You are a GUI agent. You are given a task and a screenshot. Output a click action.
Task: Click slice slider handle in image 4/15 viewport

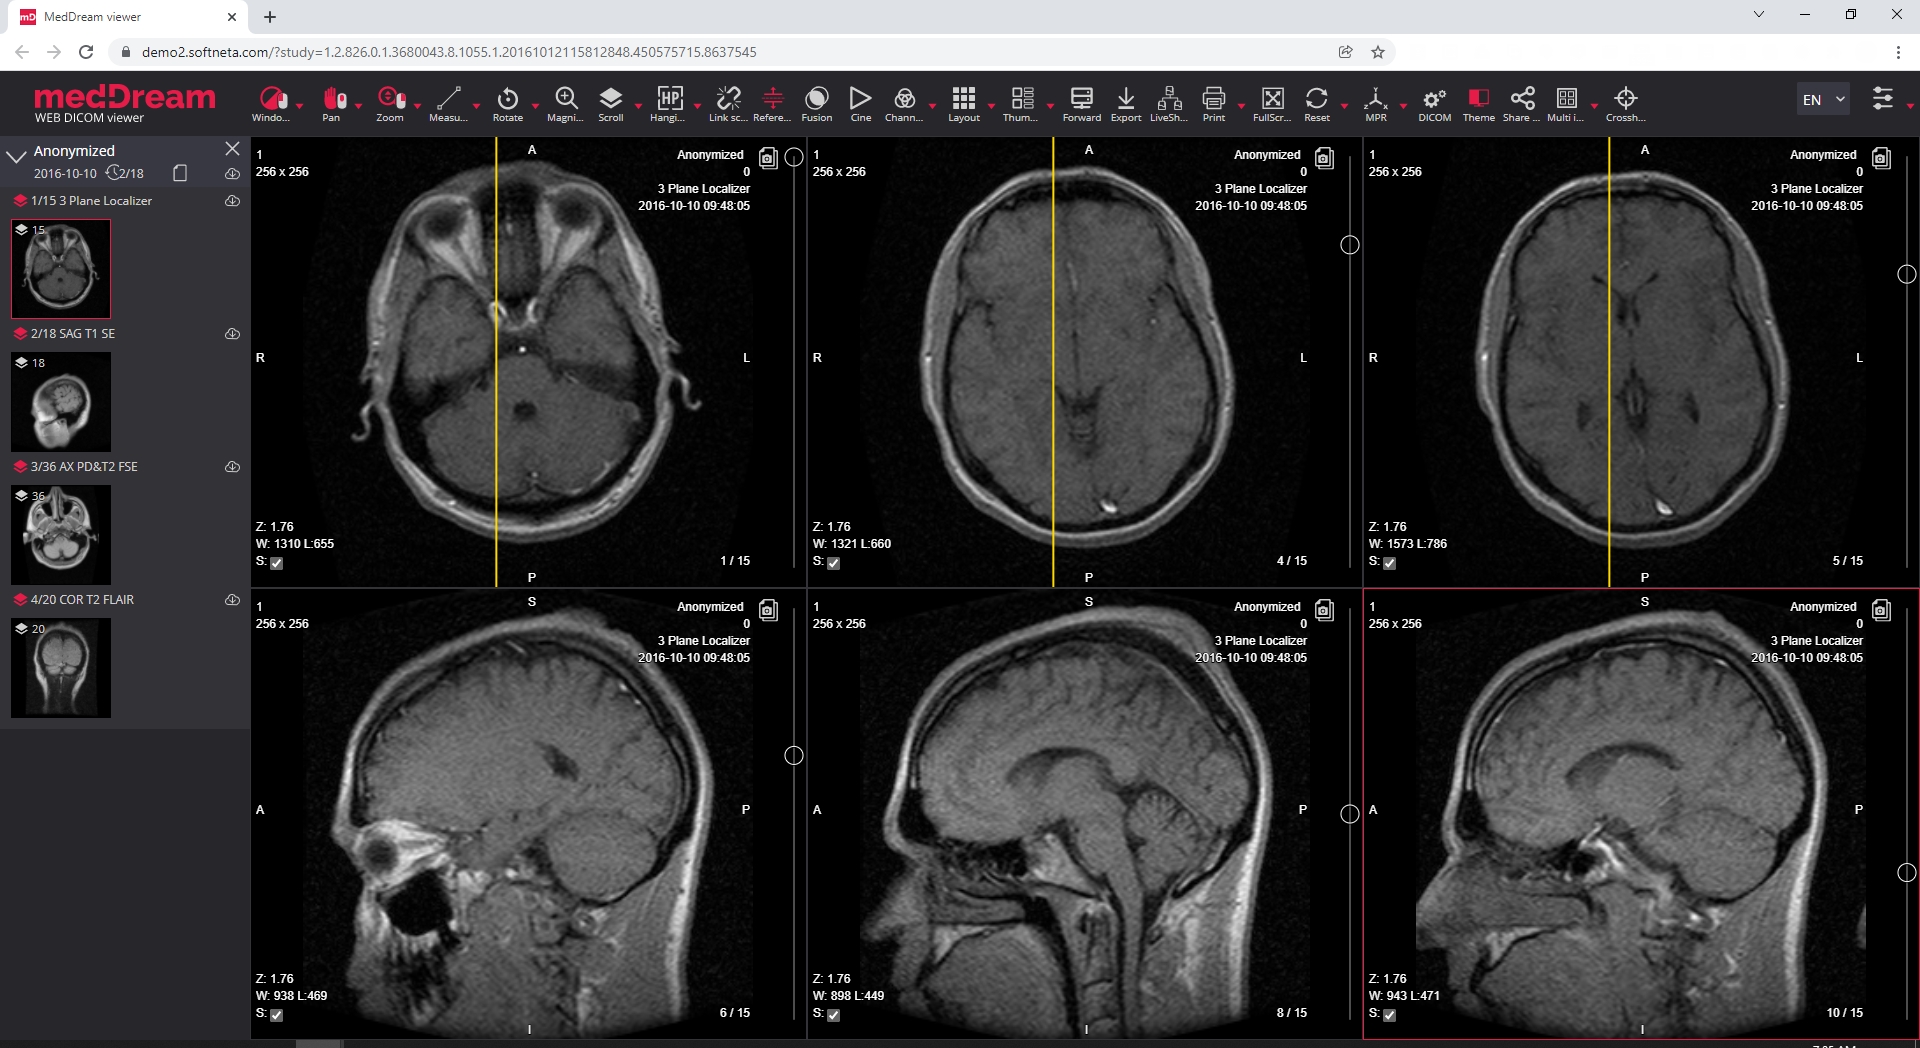[x=1349, y=245]
